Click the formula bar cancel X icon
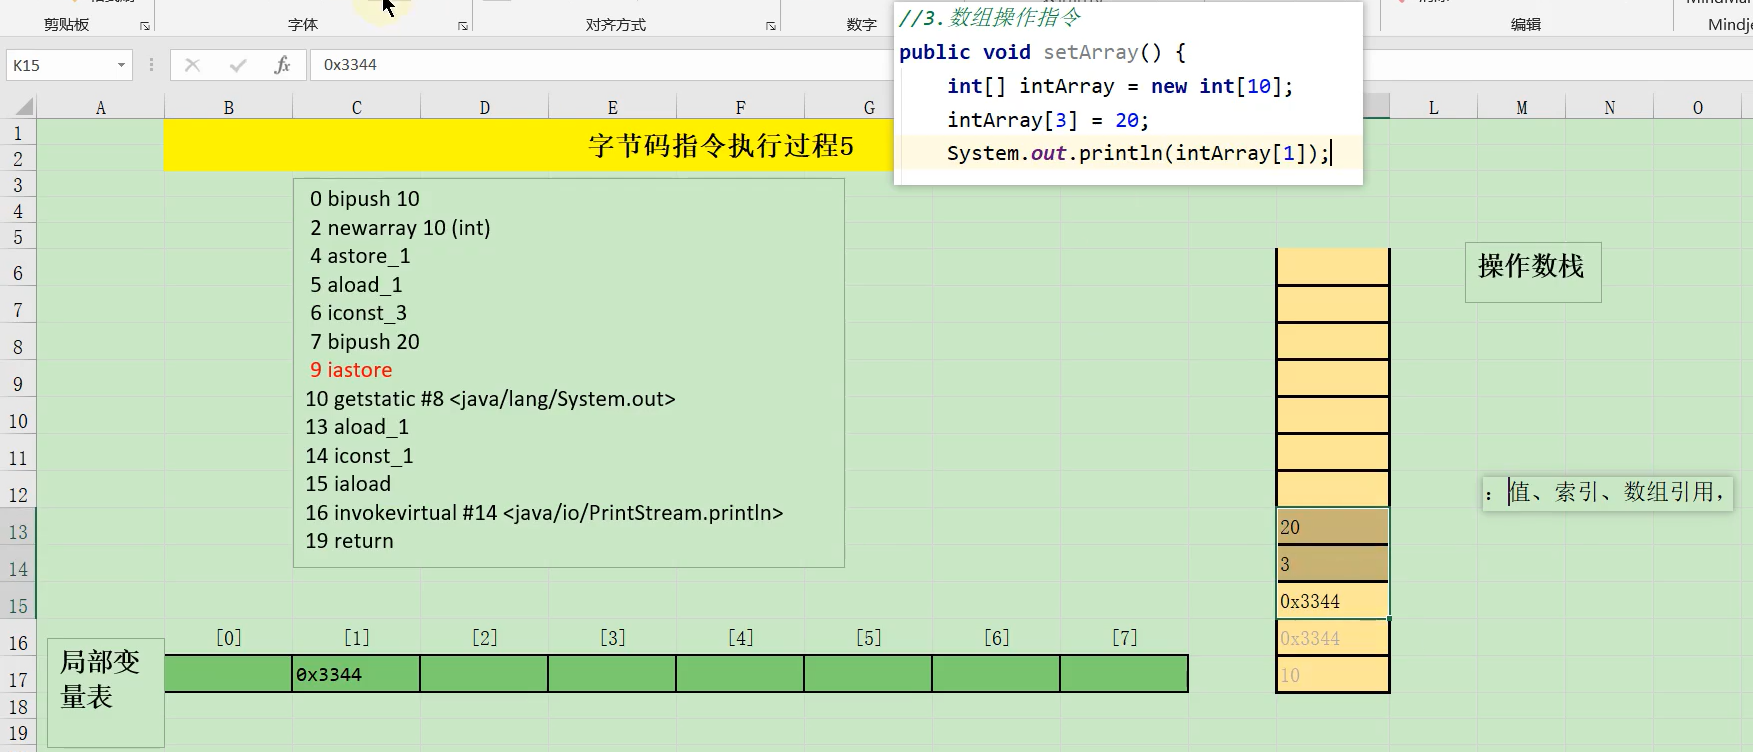 pos(193,65)
